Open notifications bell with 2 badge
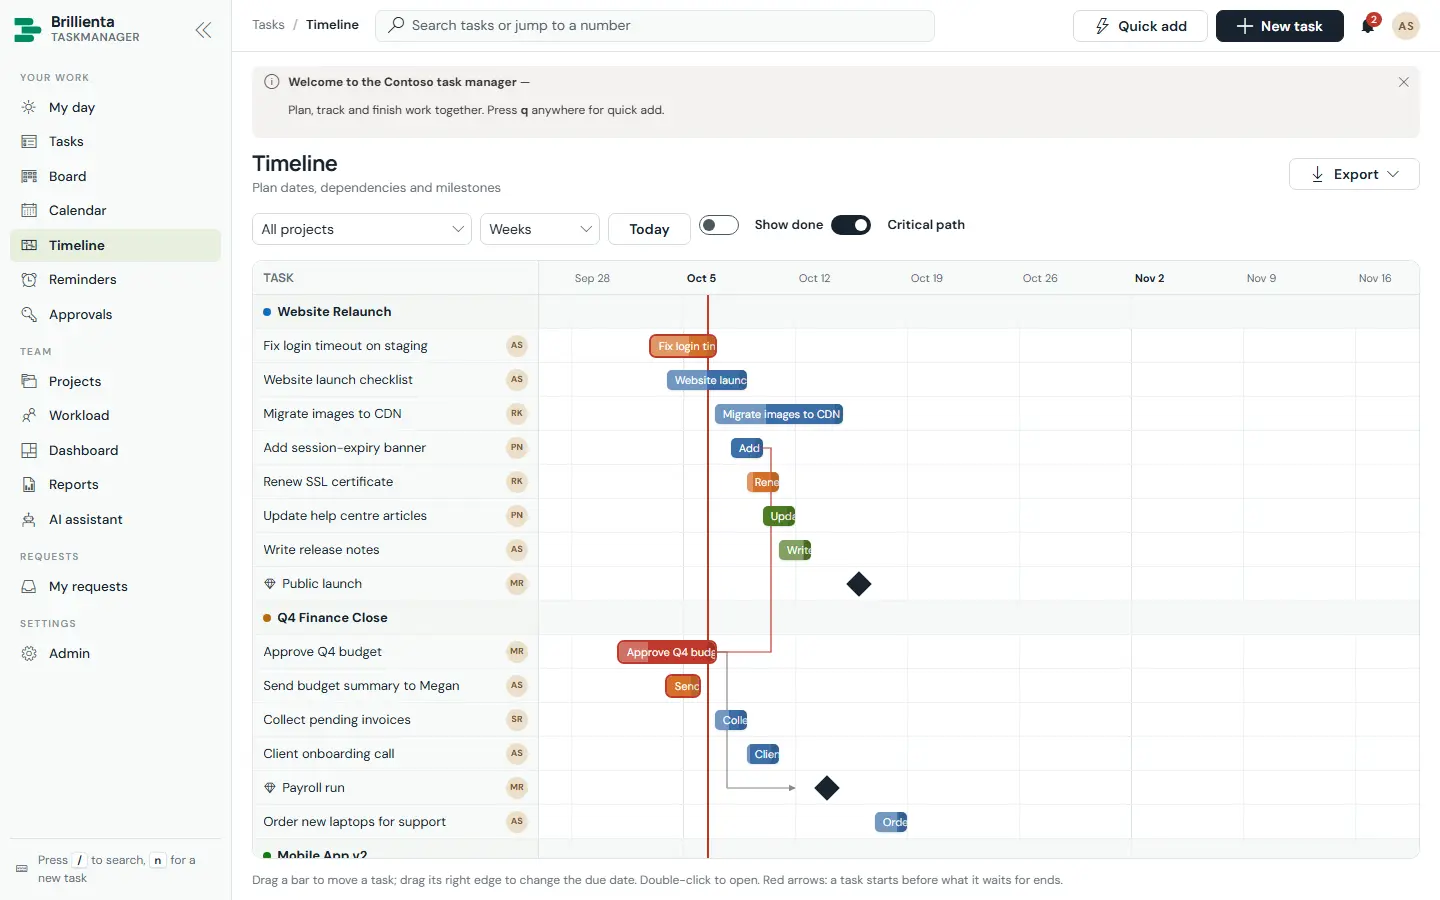 coord(1368,26)
